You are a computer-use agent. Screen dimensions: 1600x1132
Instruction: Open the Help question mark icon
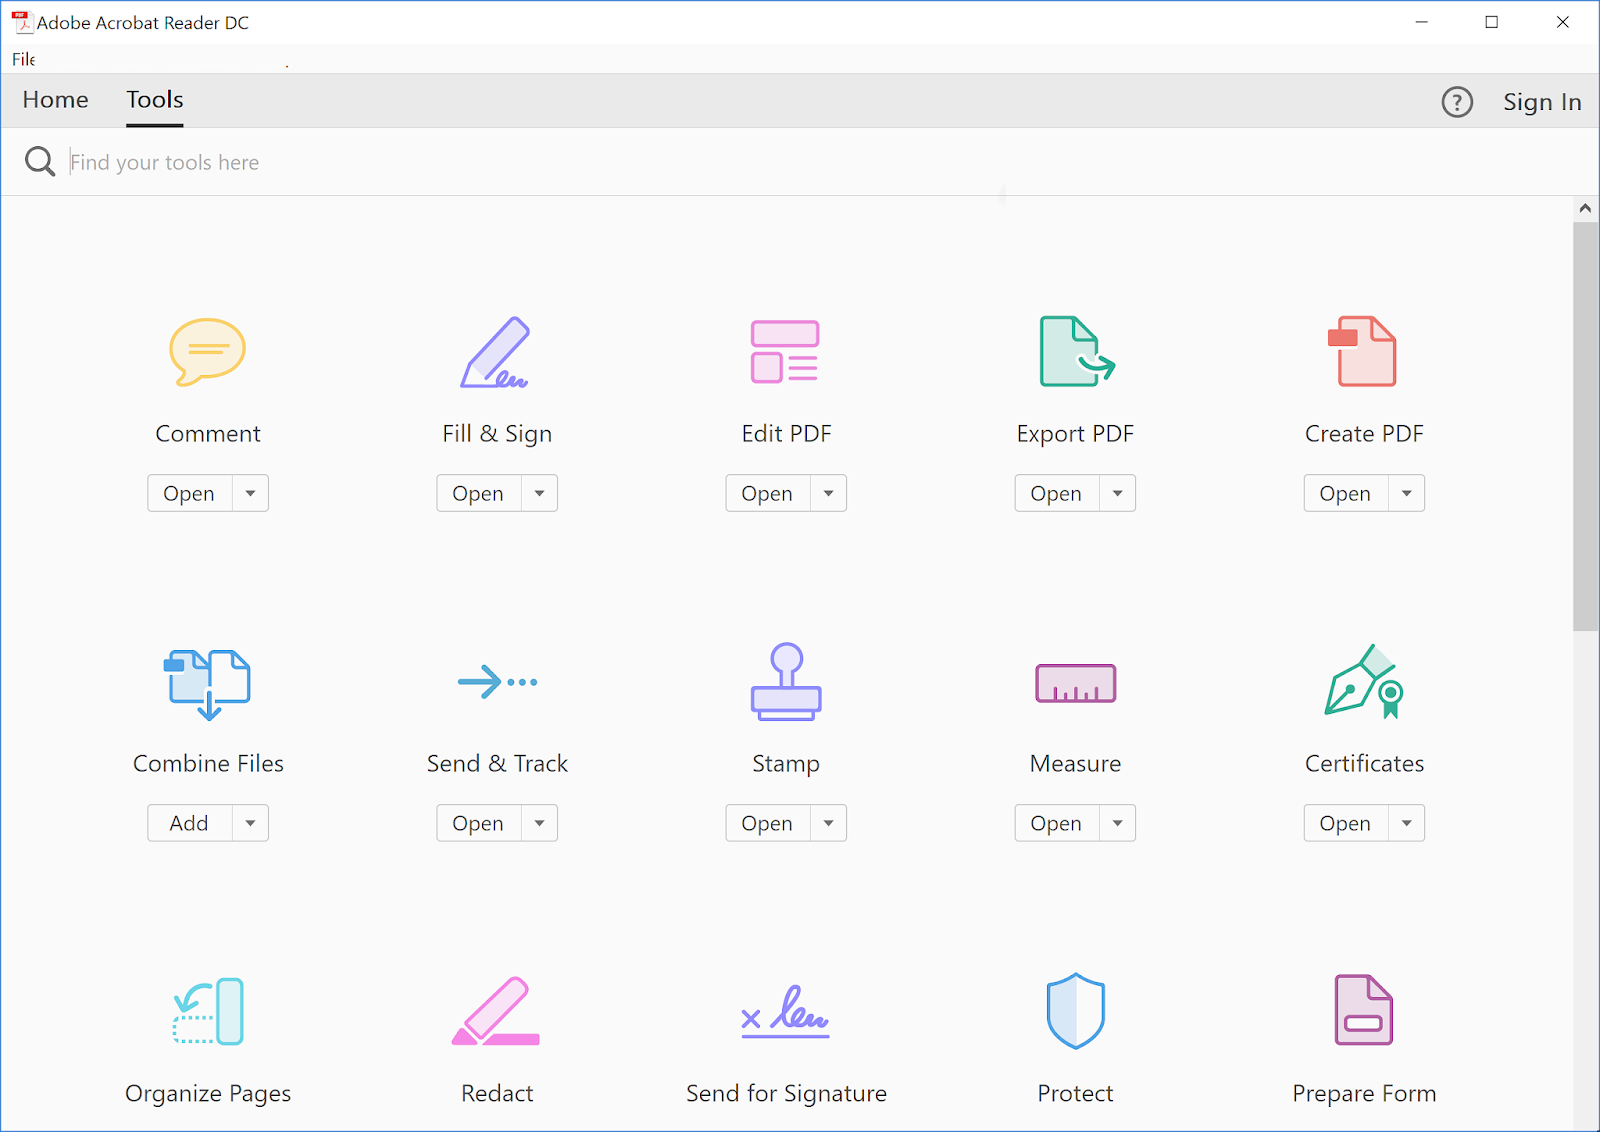(x=1457, y=102)
